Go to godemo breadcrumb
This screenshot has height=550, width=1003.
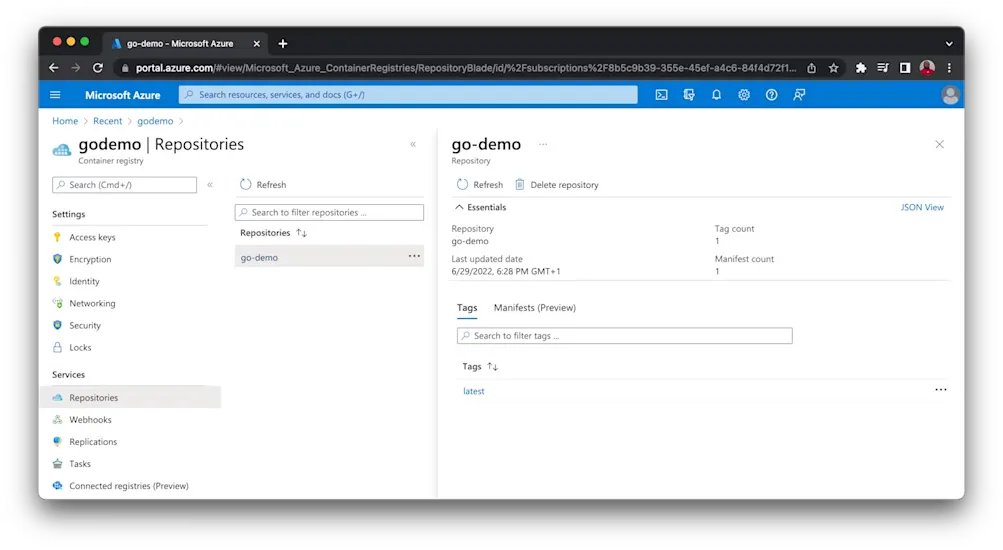(x=155, y=121)
